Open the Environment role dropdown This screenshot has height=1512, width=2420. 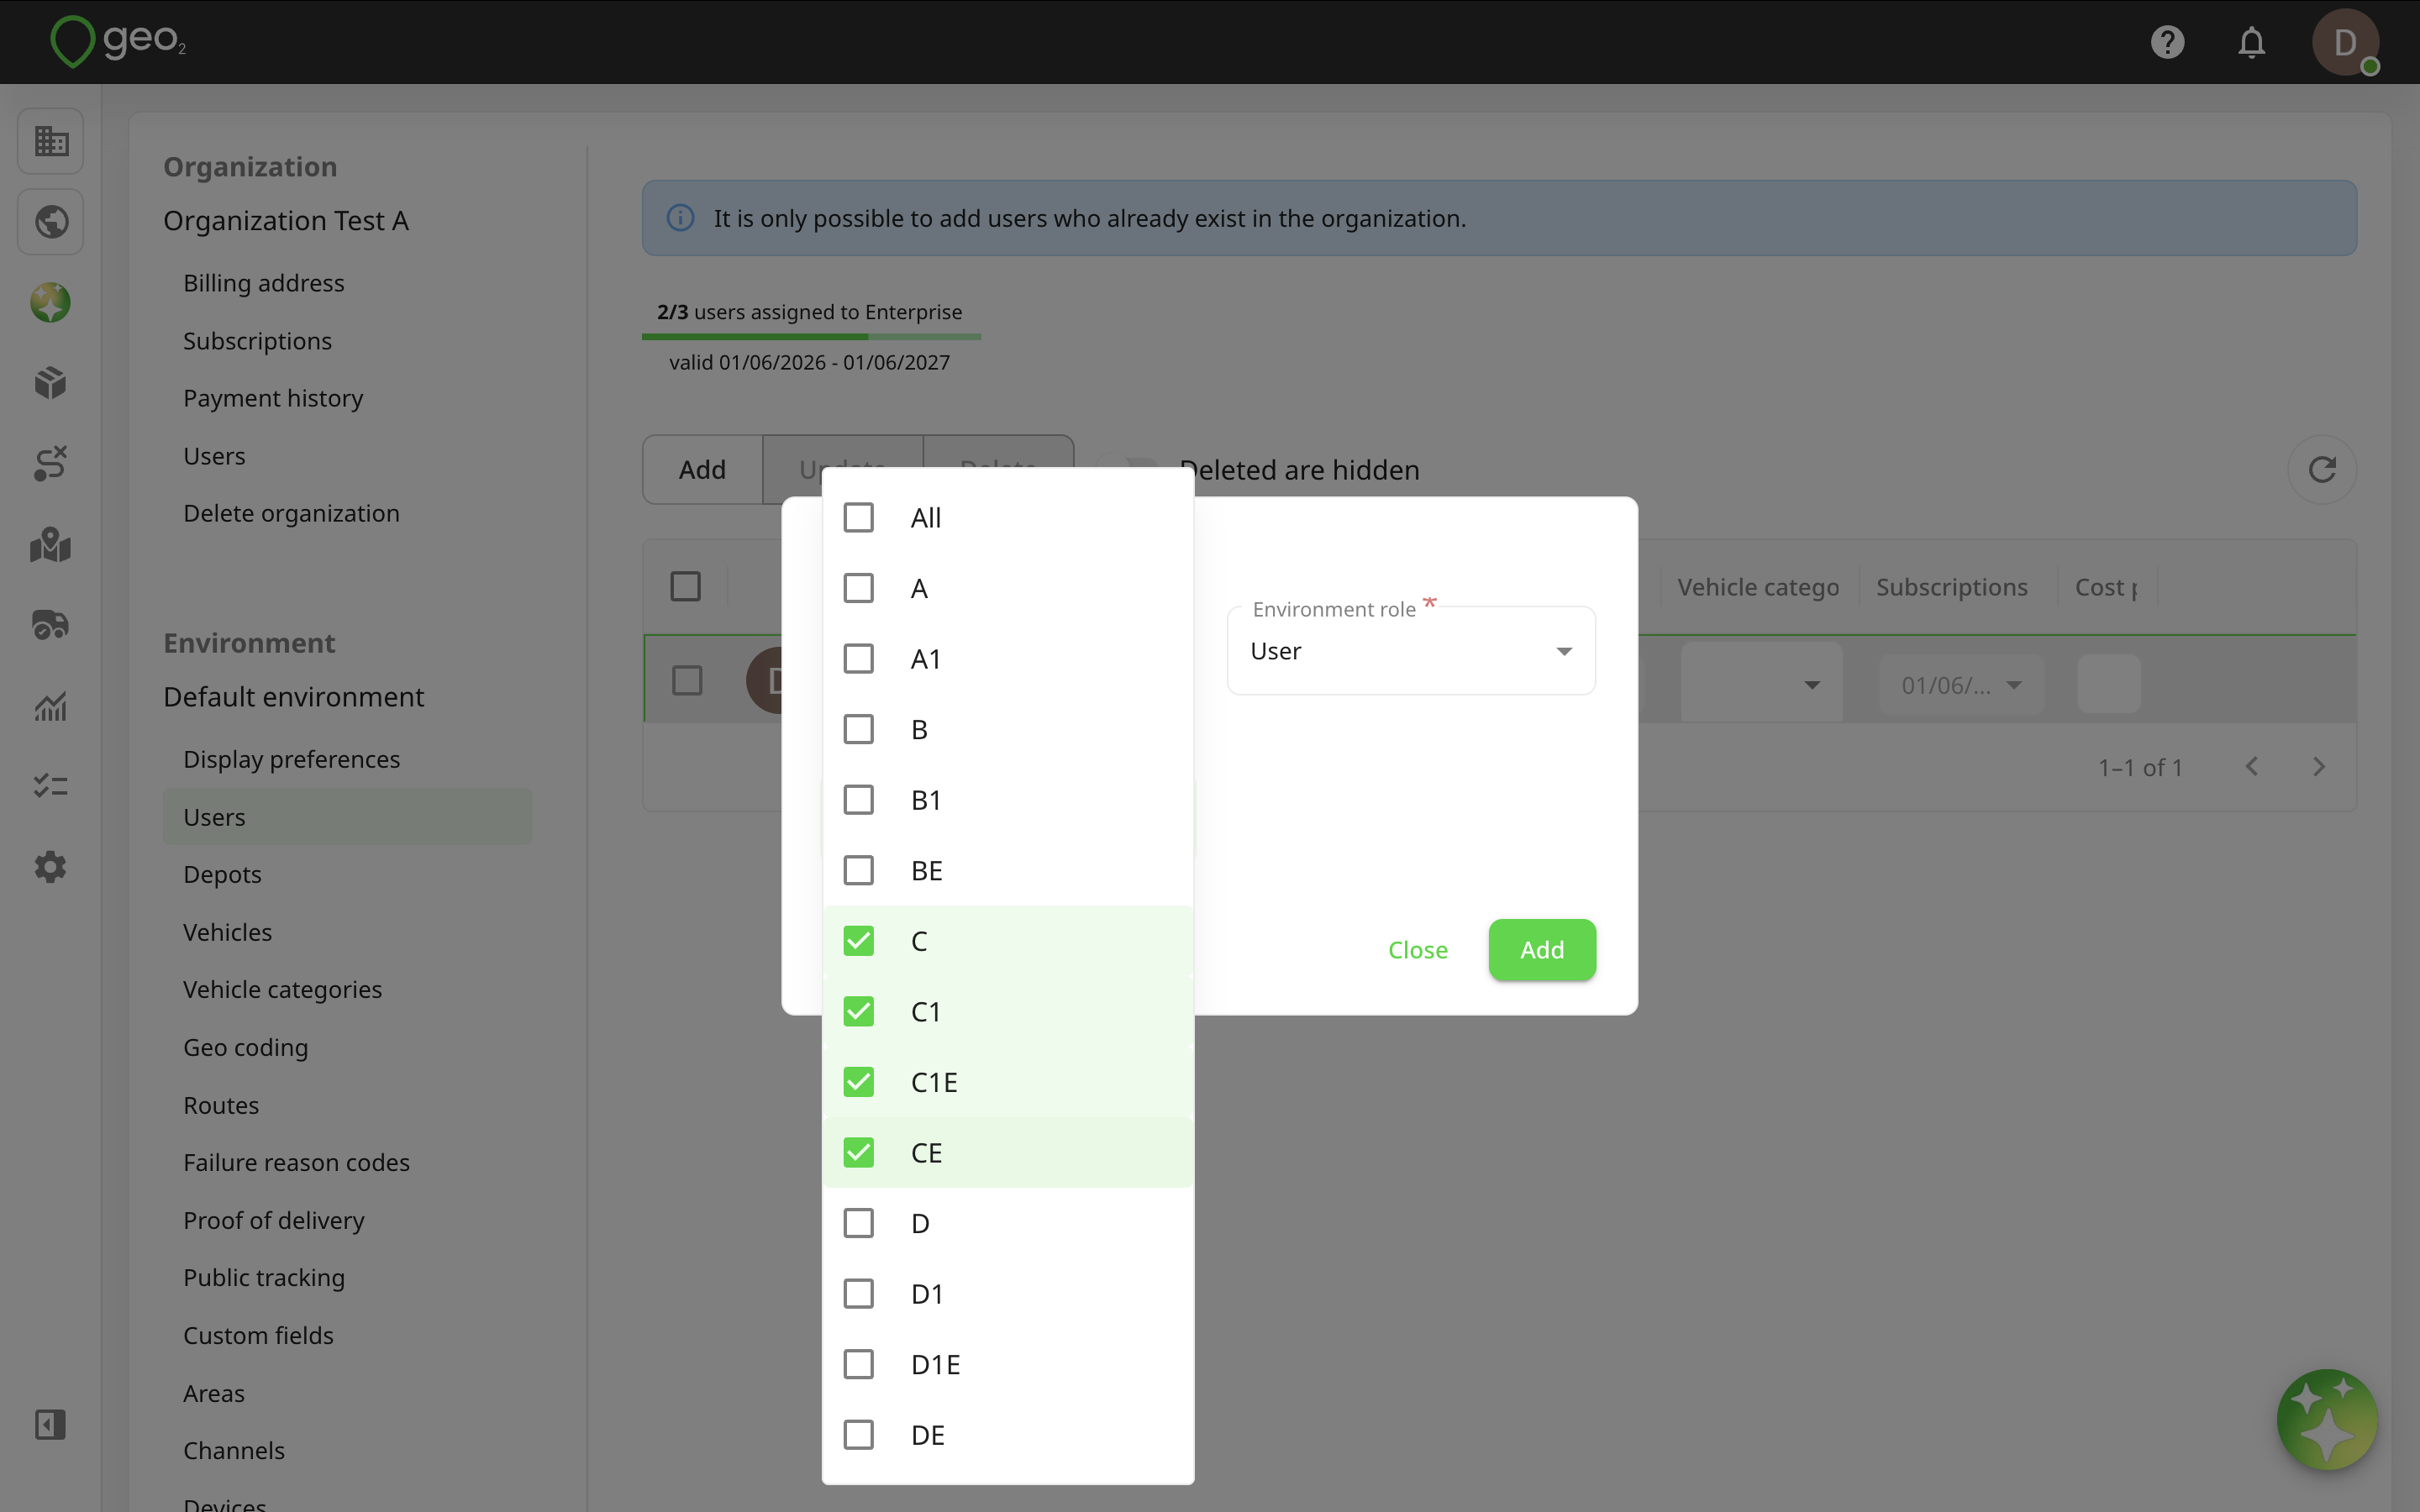coord(1410,651)
